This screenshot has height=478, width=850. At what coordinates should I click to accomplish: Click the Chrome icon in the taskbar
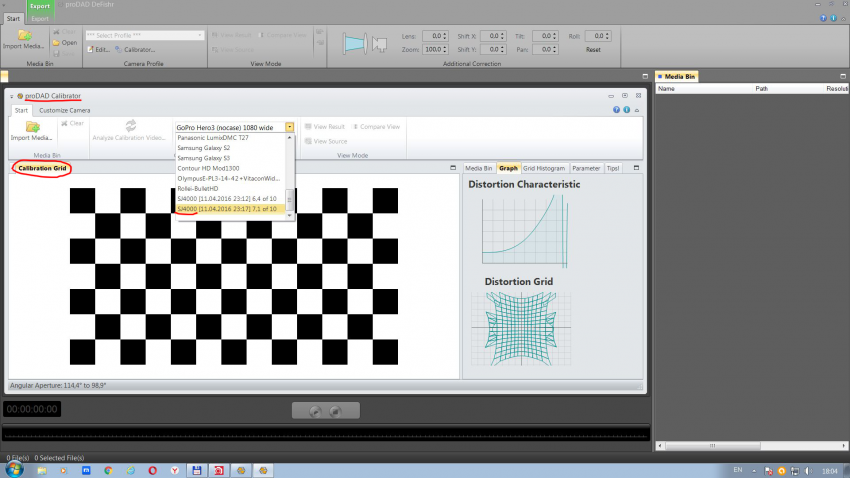[x=107, y=469]
